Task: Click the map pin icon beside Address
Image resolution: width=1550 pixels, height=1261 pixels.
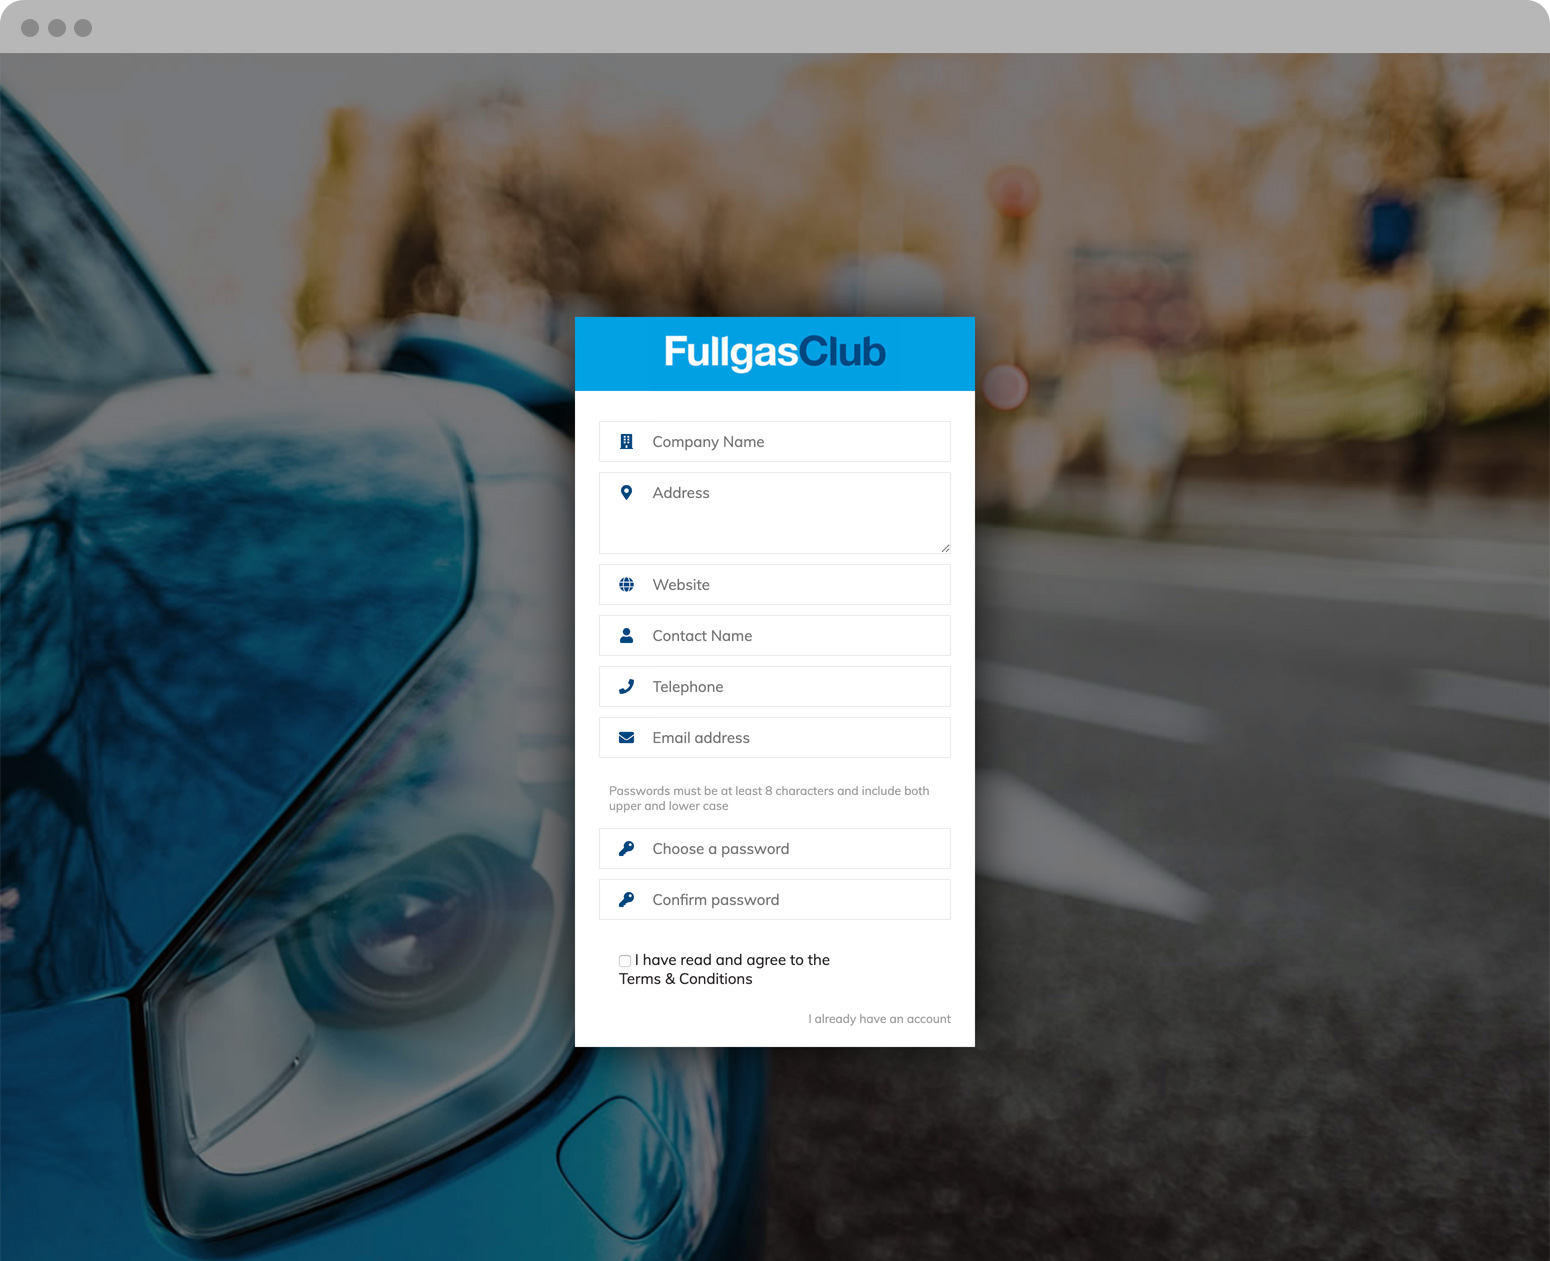Action: click(x=626, y=492)
